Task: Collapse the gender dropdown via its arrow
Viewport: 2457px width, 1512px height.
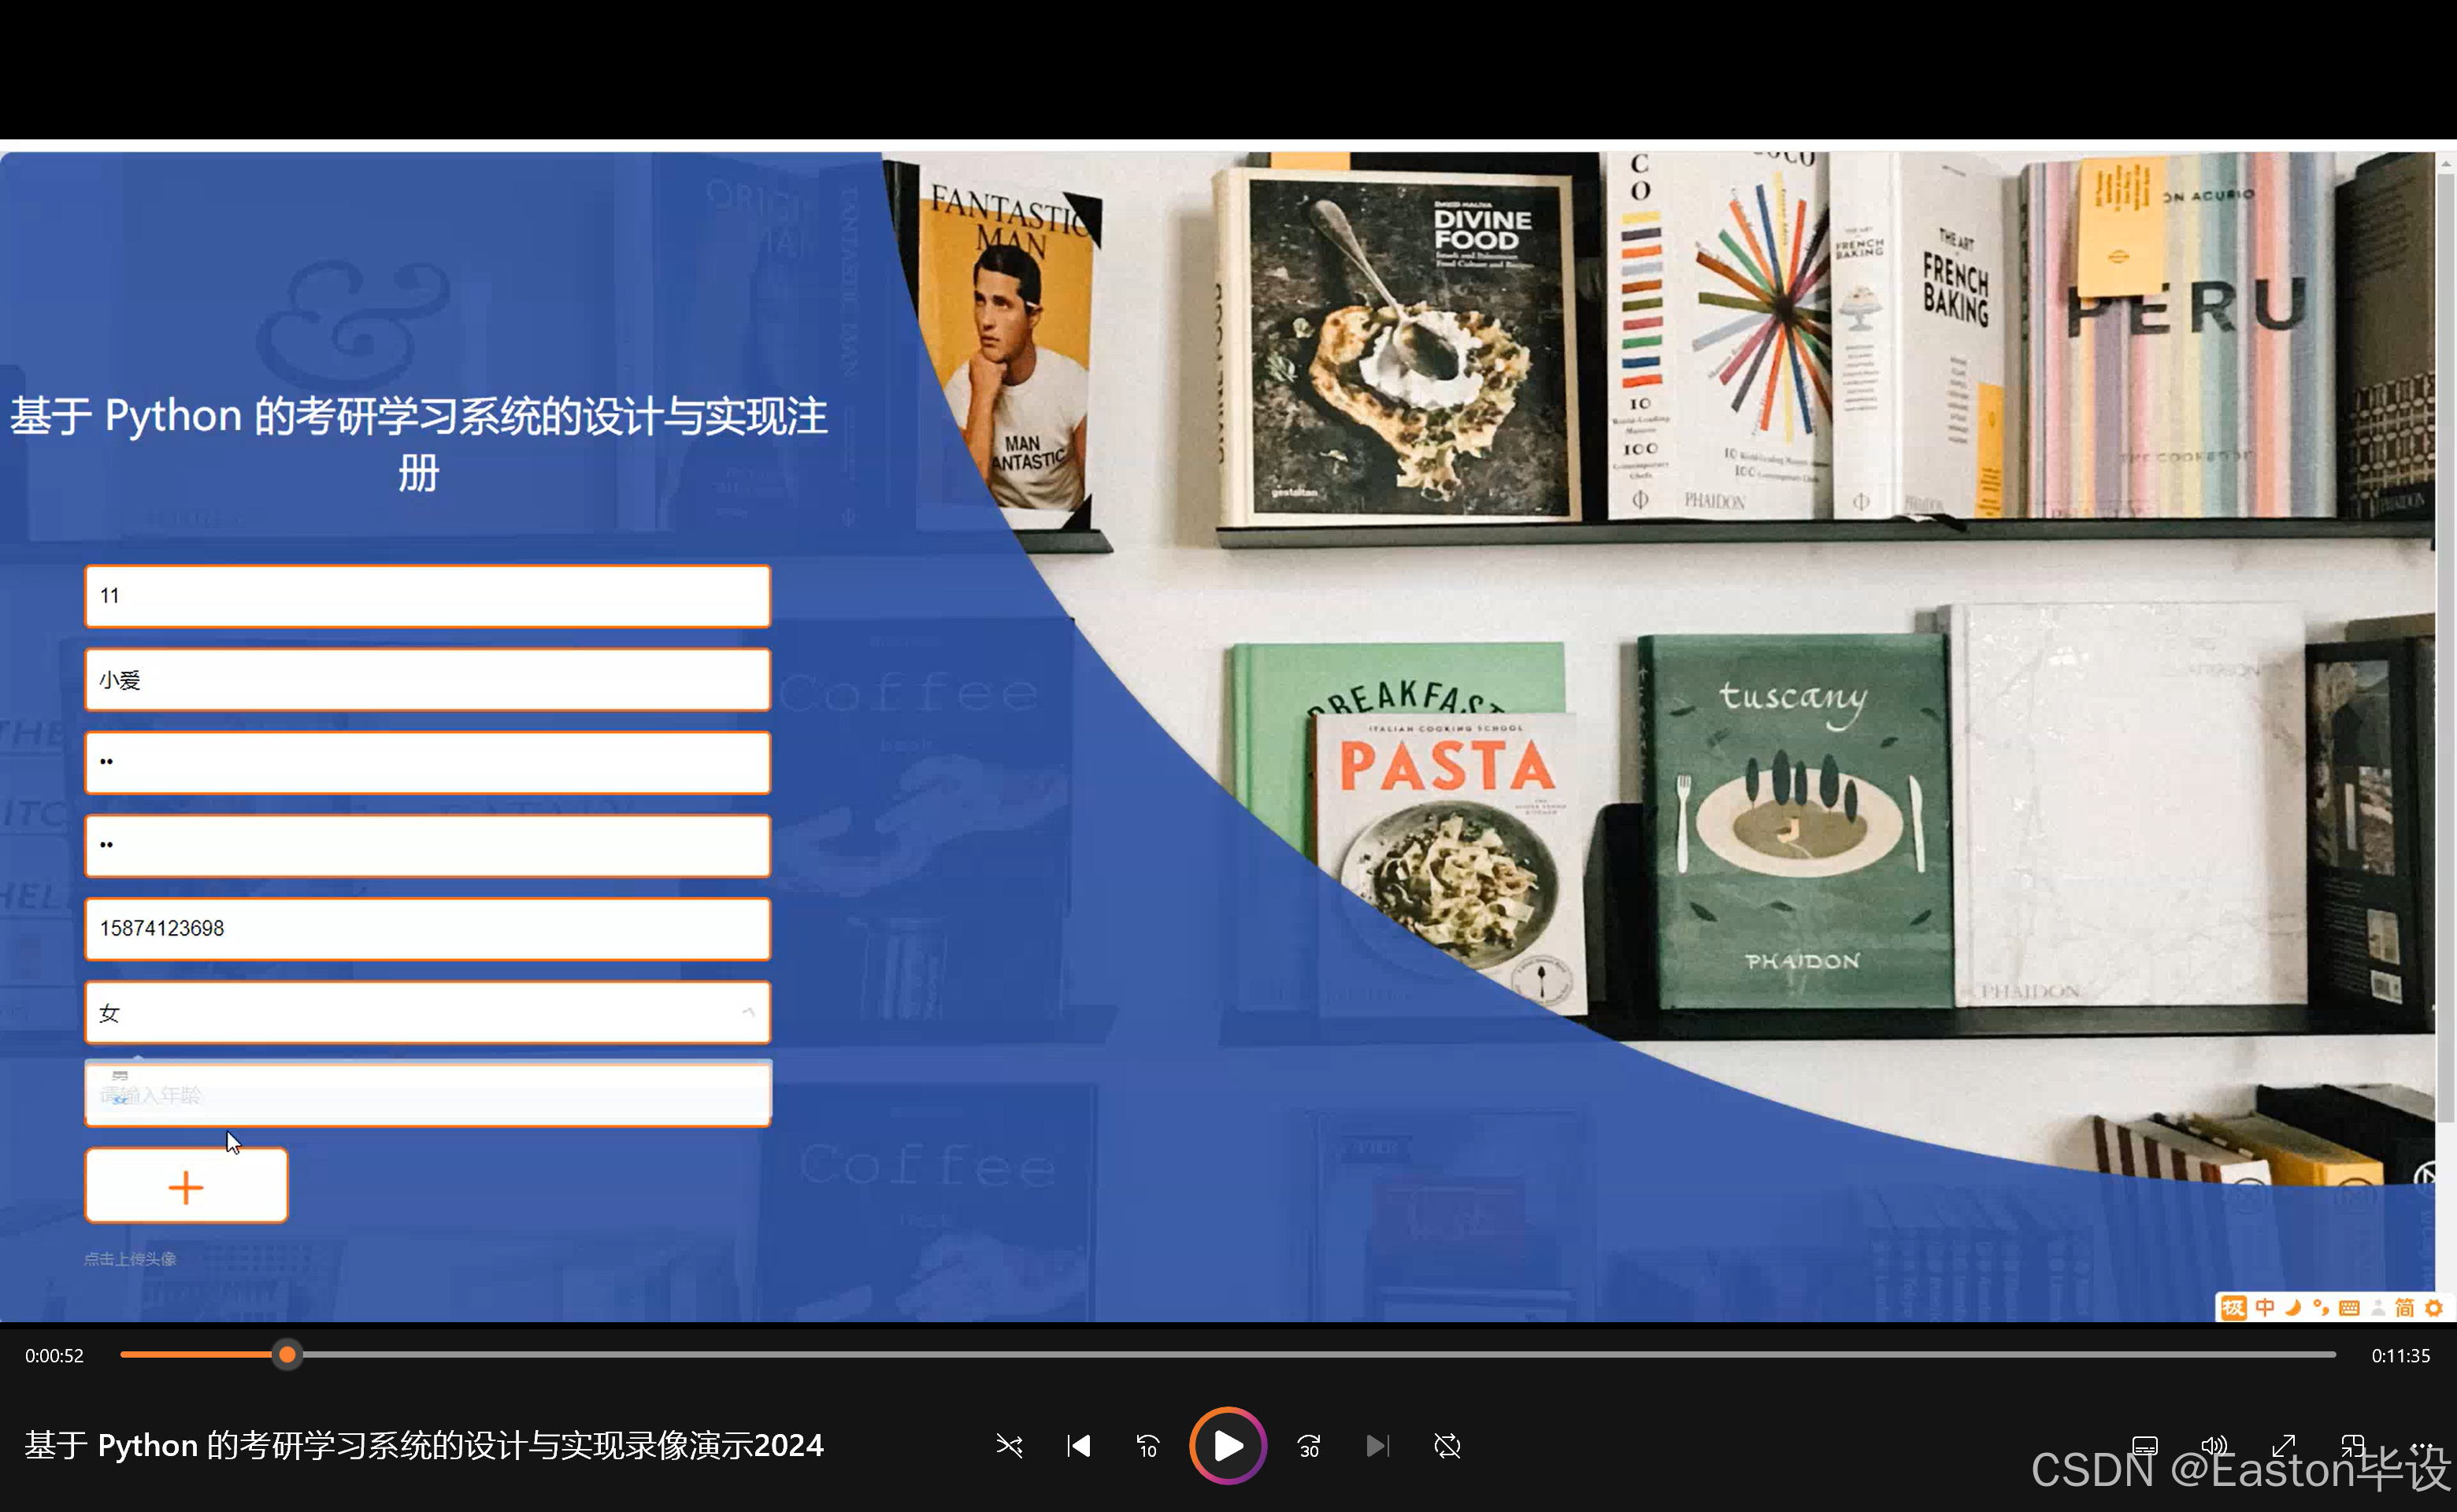Action: tap(748, 1012)
